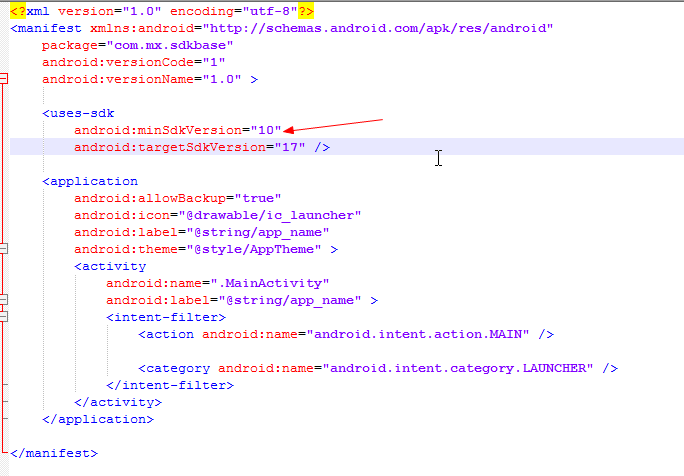
Task: Click the closing </manifest> tag
Action: pos(54,454)
